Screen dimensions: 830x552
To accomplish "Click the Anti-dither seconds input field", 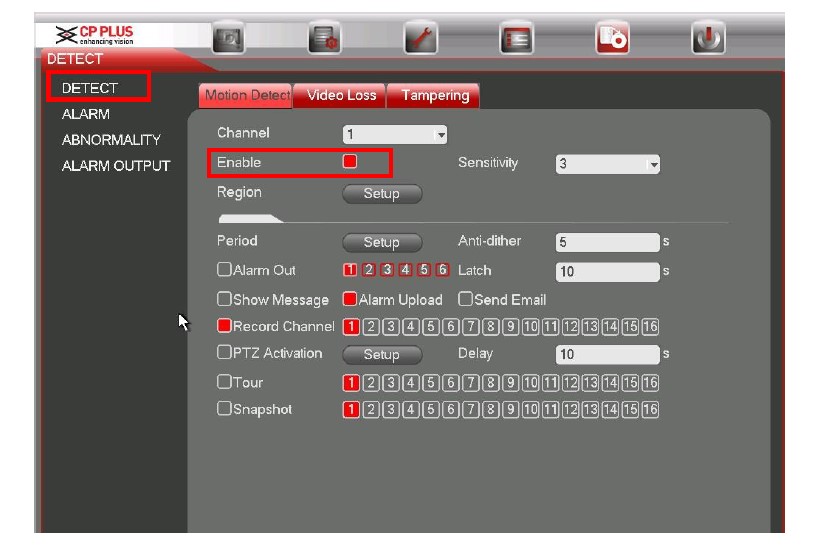I will (x=607, y=242).
